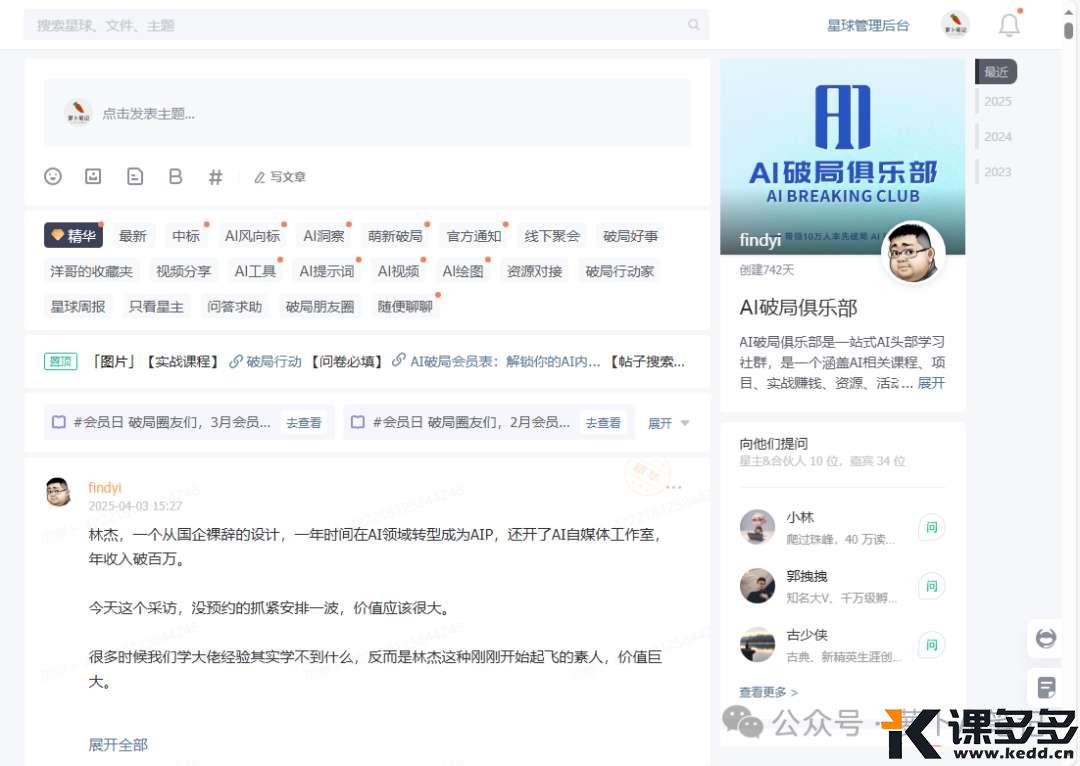1080x766 pixels.
Task: Open 小林's avatar
Action: 757,527
